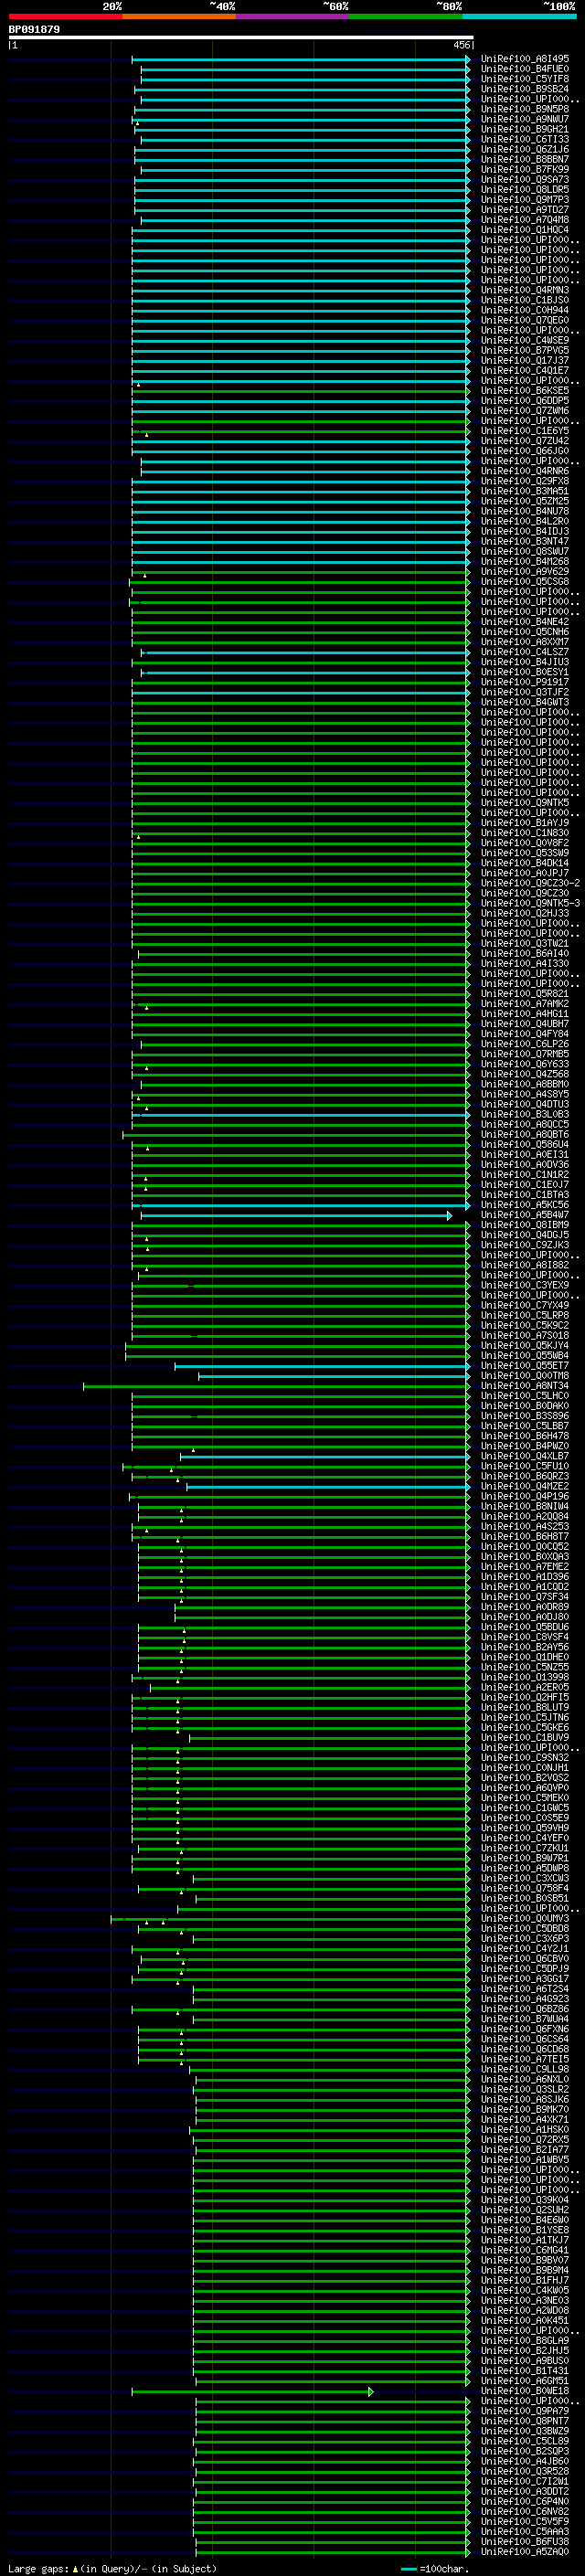Screen dimensions: 585x2576
Task: Select hit UniRef100_A7EME2
Action: pos(525,1567)
